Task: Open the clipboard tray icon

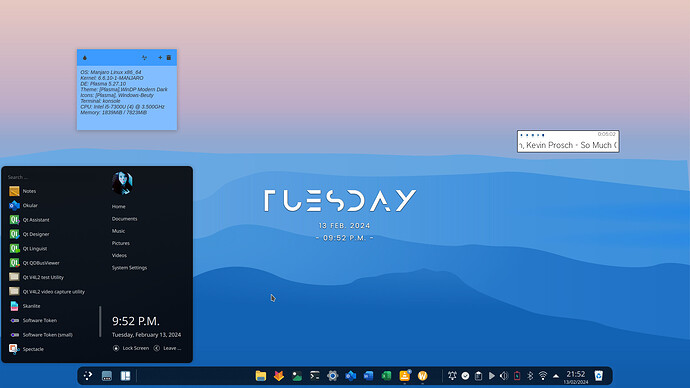Action: click(x=478, y=376)
